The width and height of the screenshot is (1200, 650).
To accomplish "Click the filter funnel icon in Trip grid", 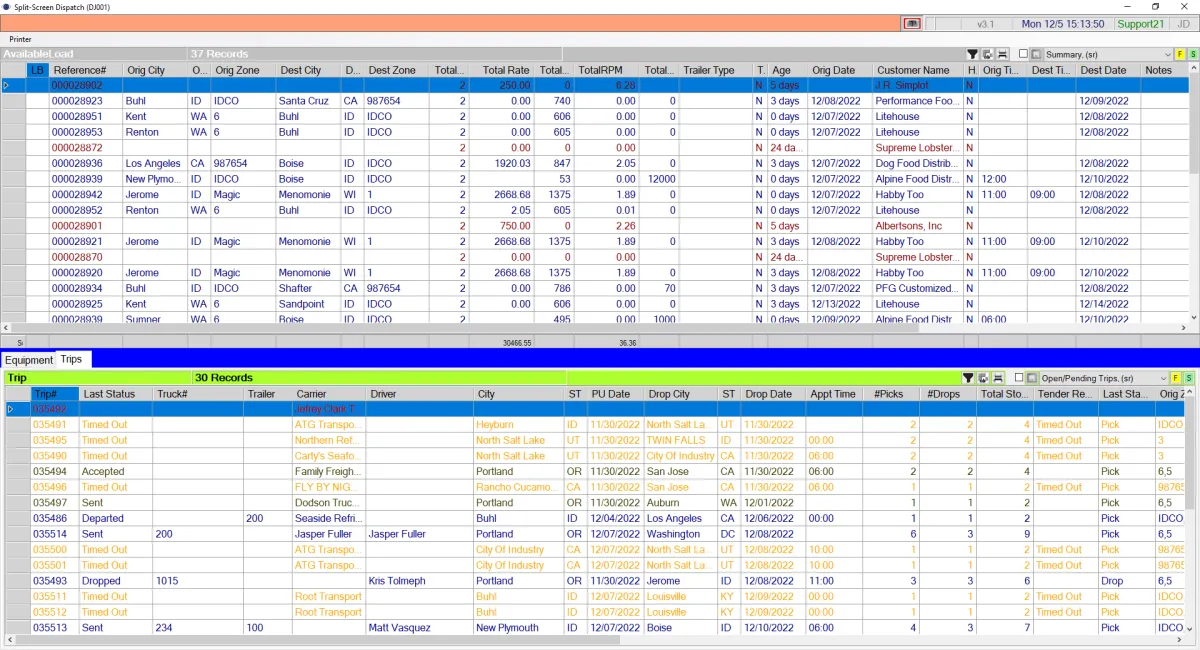I will coord(968,378).
